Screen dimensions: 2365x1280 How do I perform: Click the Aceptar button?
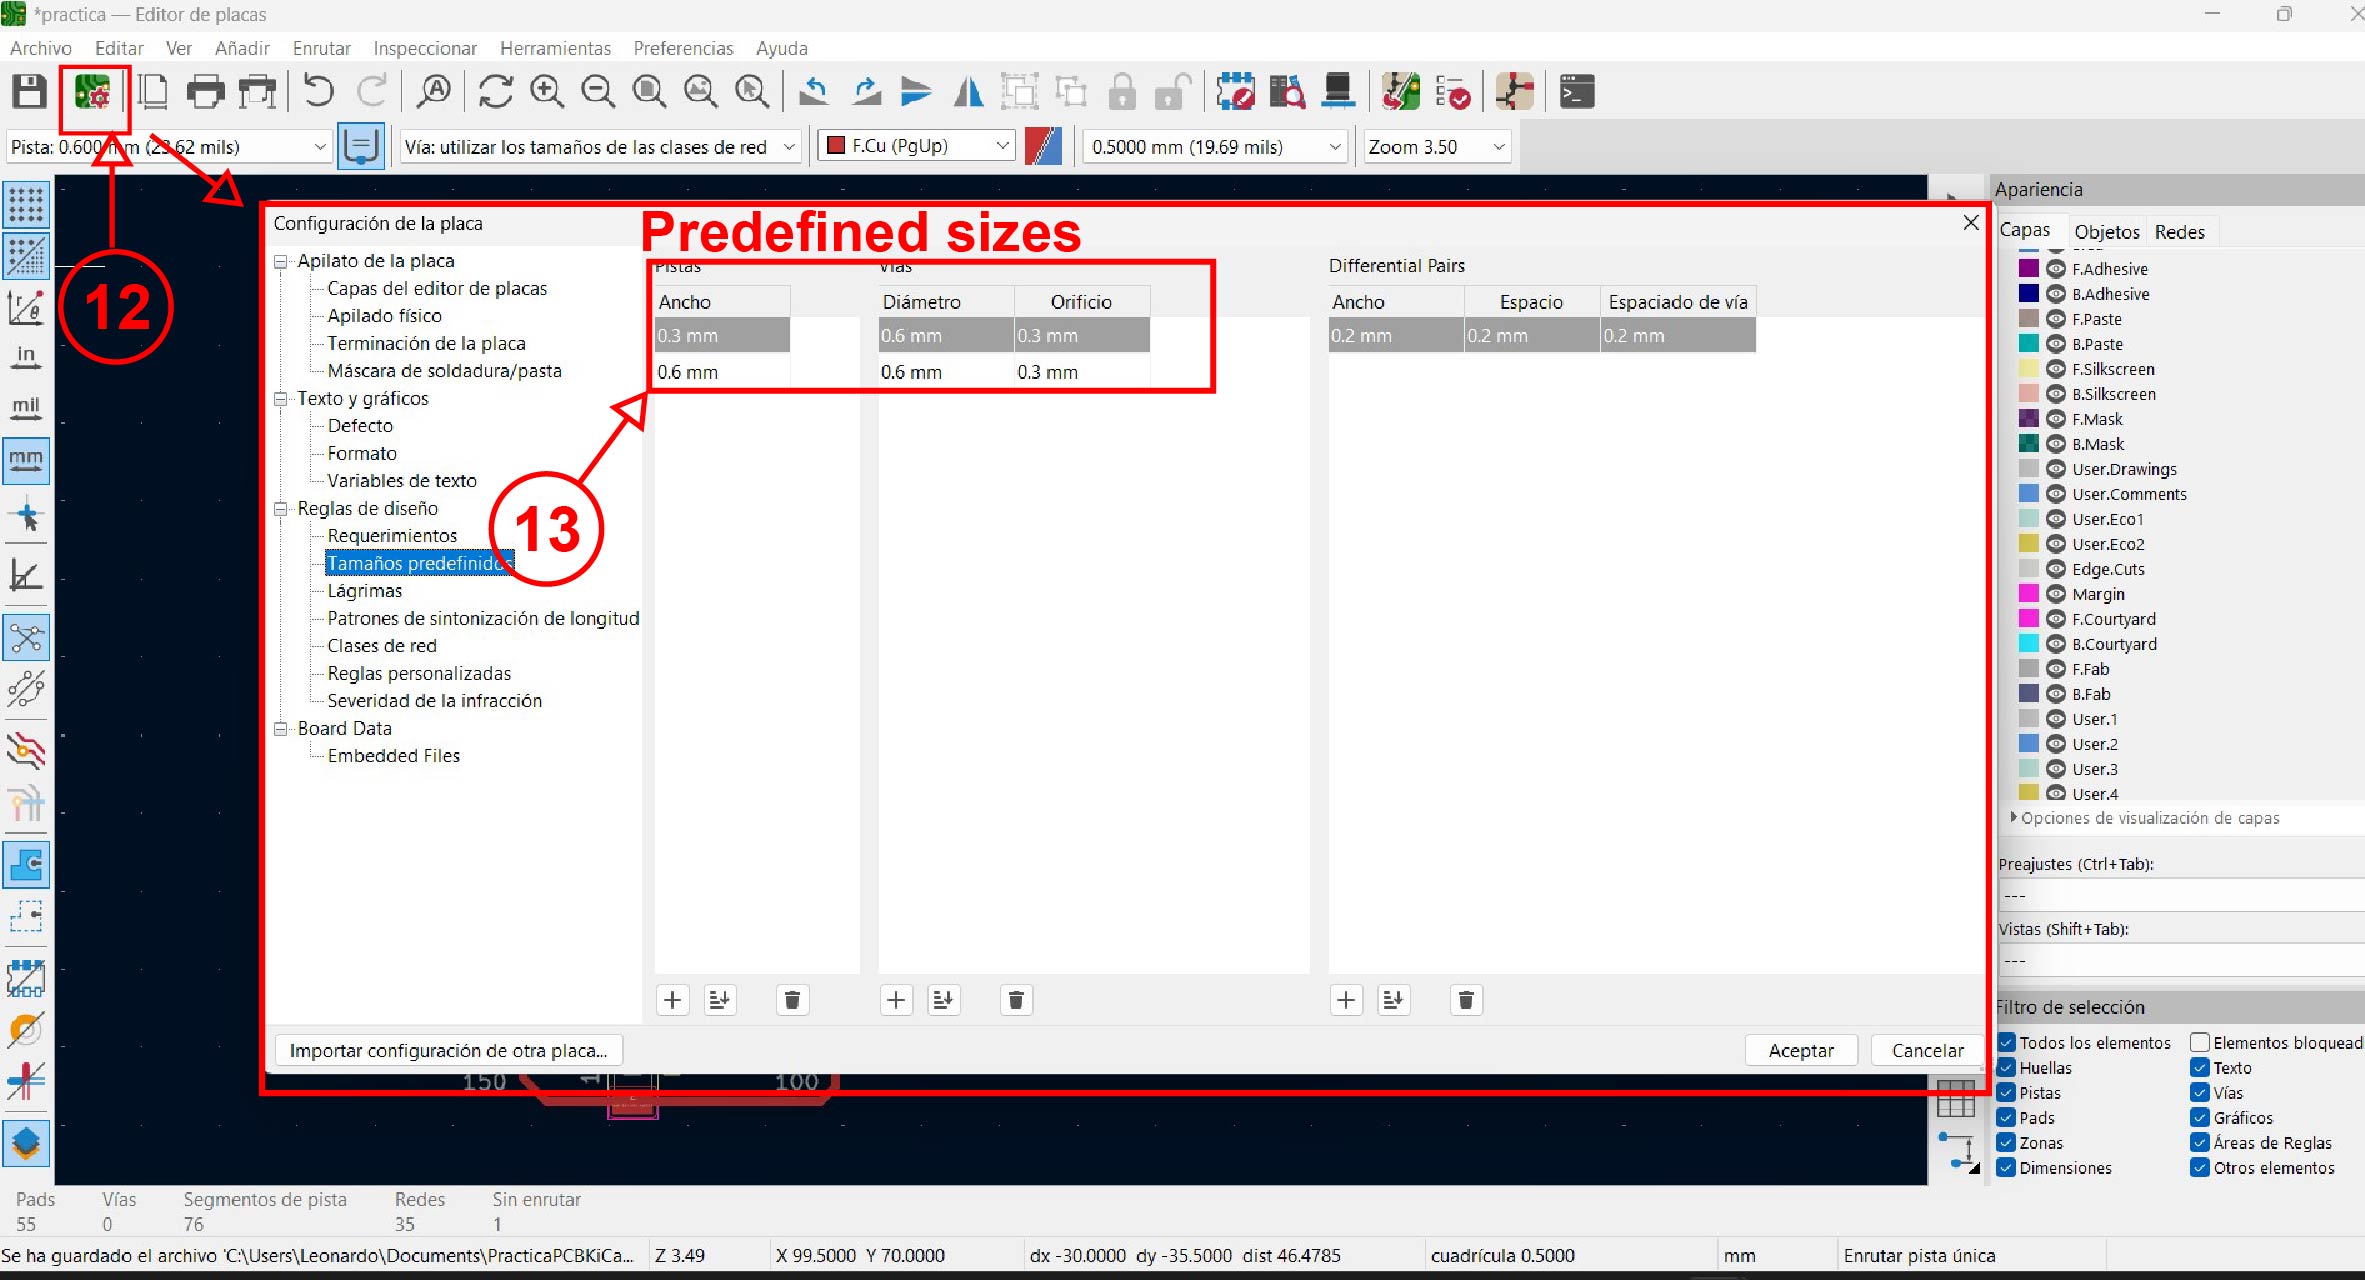[x=1800, y=1050]
